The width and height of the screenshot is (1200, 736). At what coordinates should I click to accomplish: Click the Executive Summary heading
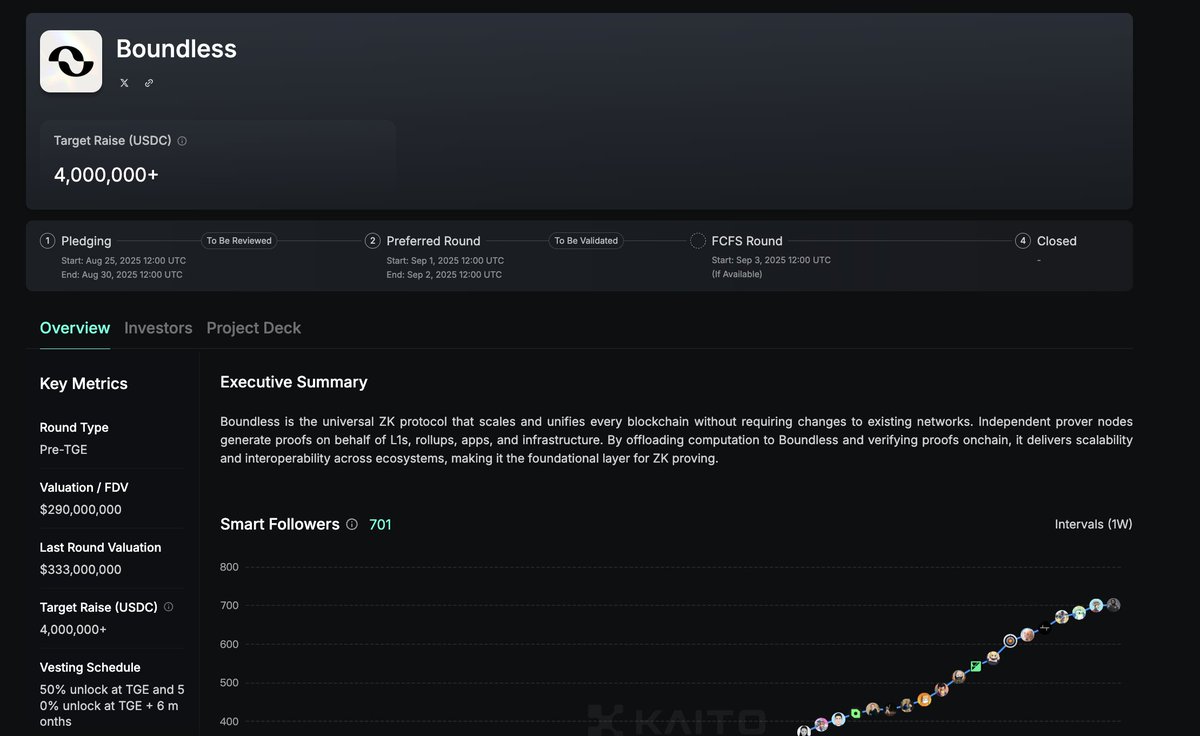(294, 382)
